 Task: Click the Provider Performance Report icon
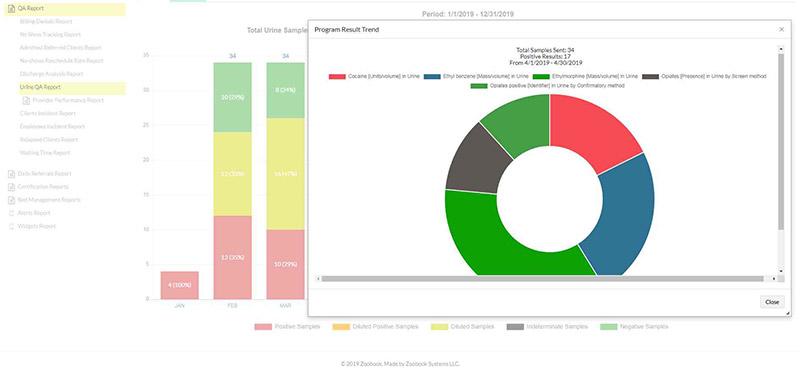pos(26,100)
